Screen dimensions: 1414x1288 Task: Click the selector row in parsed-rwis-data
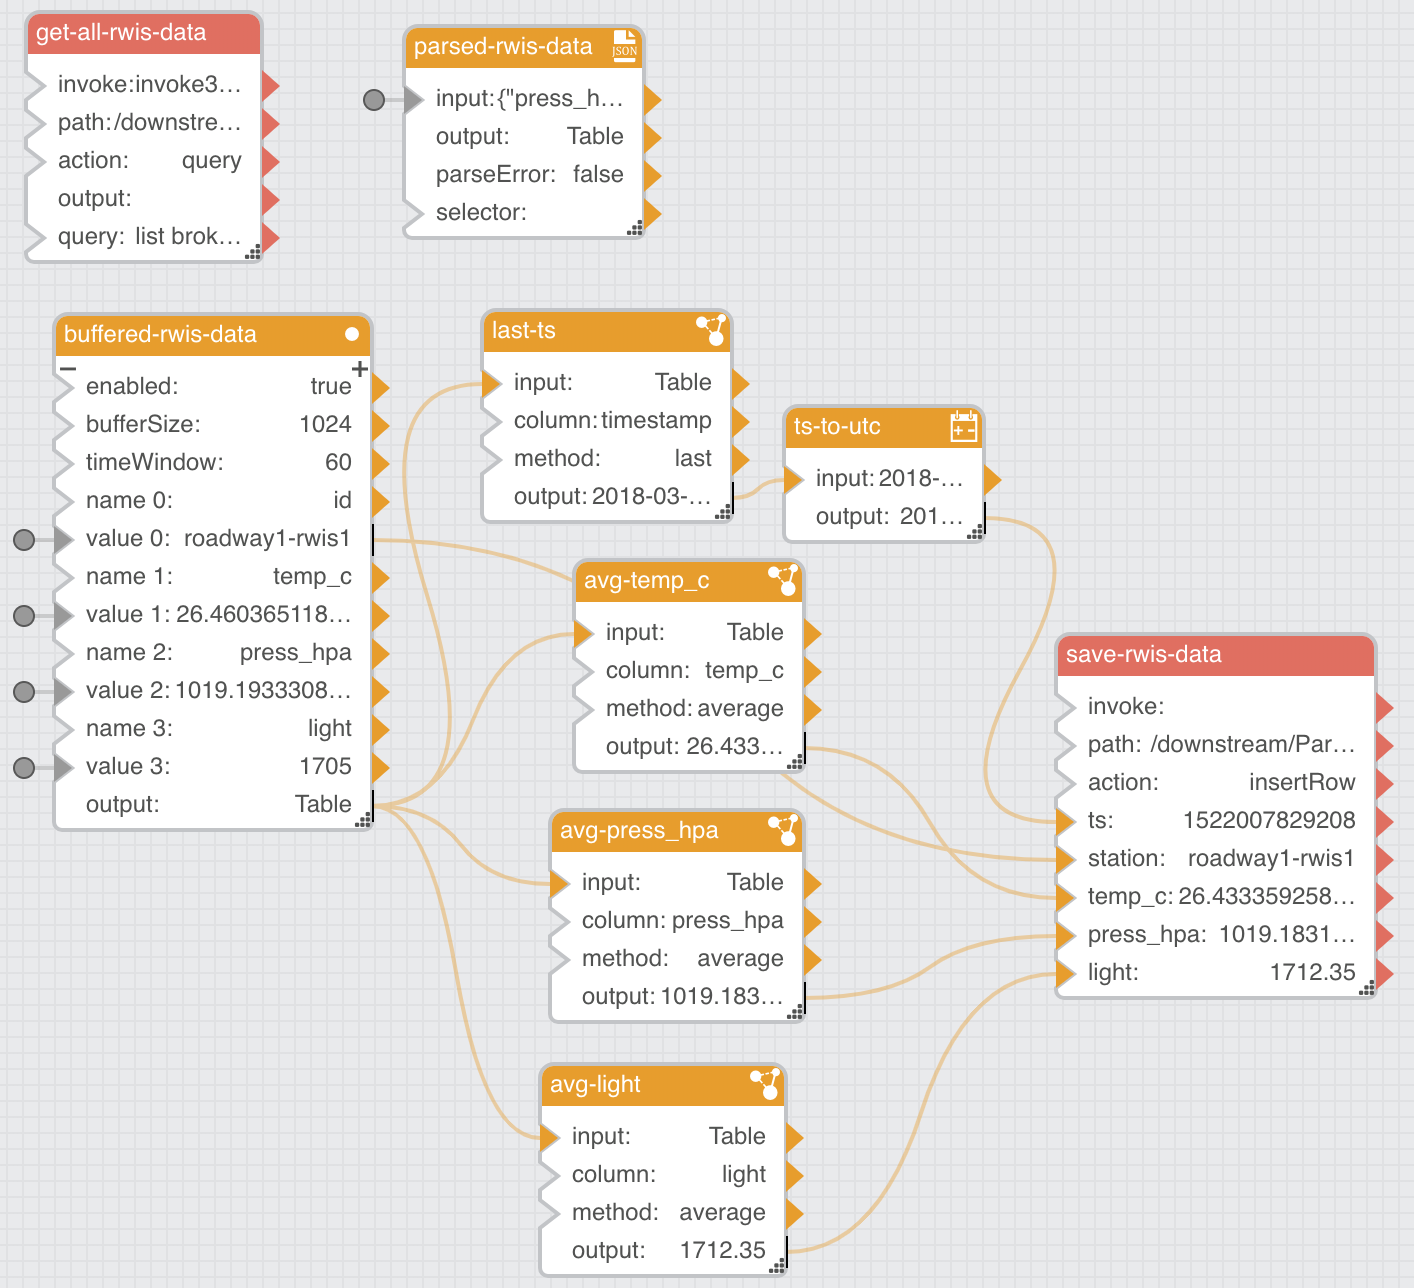(x=524, y=212)
